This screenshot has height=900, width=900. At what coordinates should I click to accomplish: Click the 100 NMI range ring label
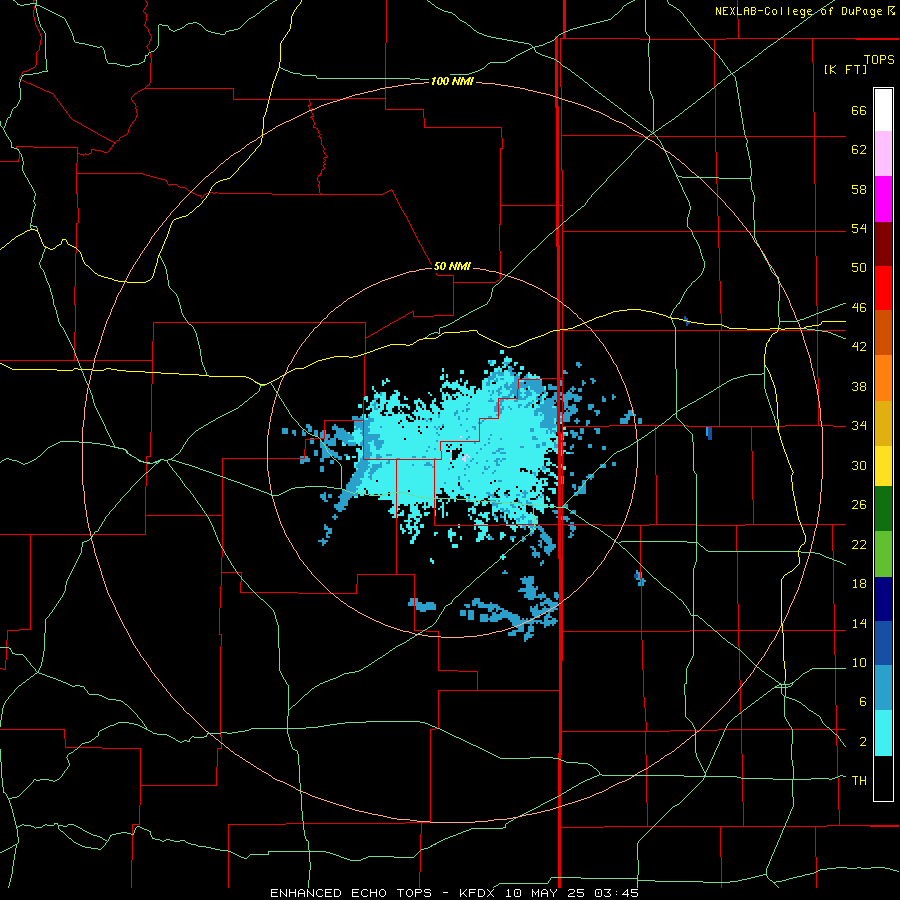click(452, 82)
